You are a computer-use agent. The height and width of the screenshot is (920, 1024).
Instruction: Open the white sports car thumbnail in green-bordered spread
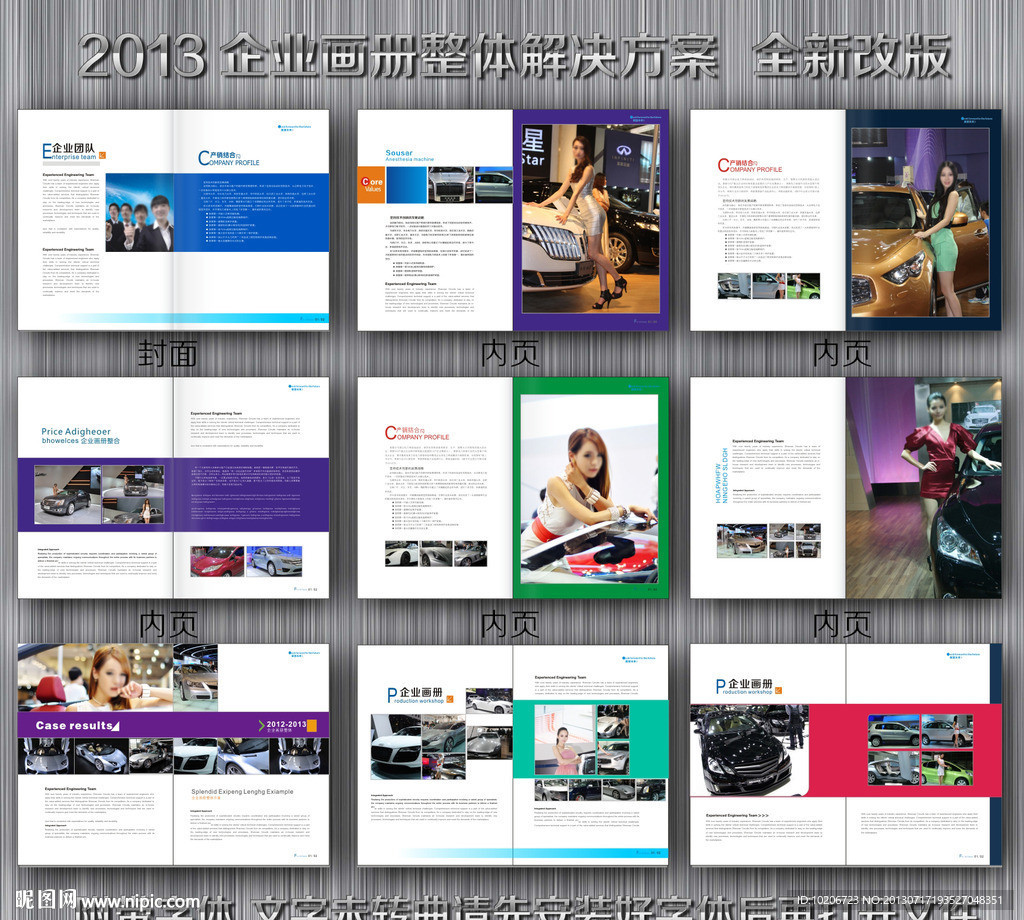(402, 554)
